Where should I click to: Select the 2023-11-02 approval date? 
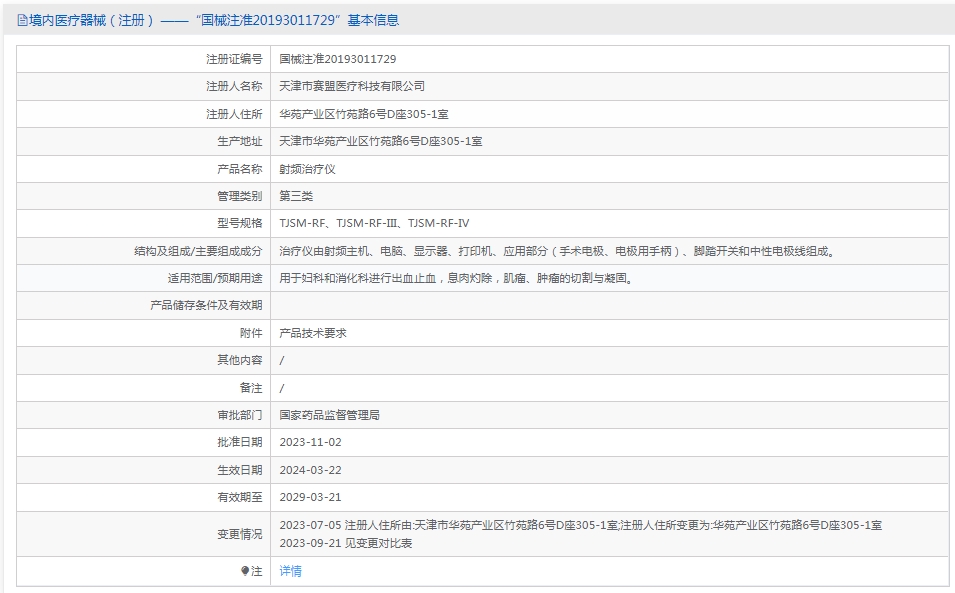click(x=311, y=443)
